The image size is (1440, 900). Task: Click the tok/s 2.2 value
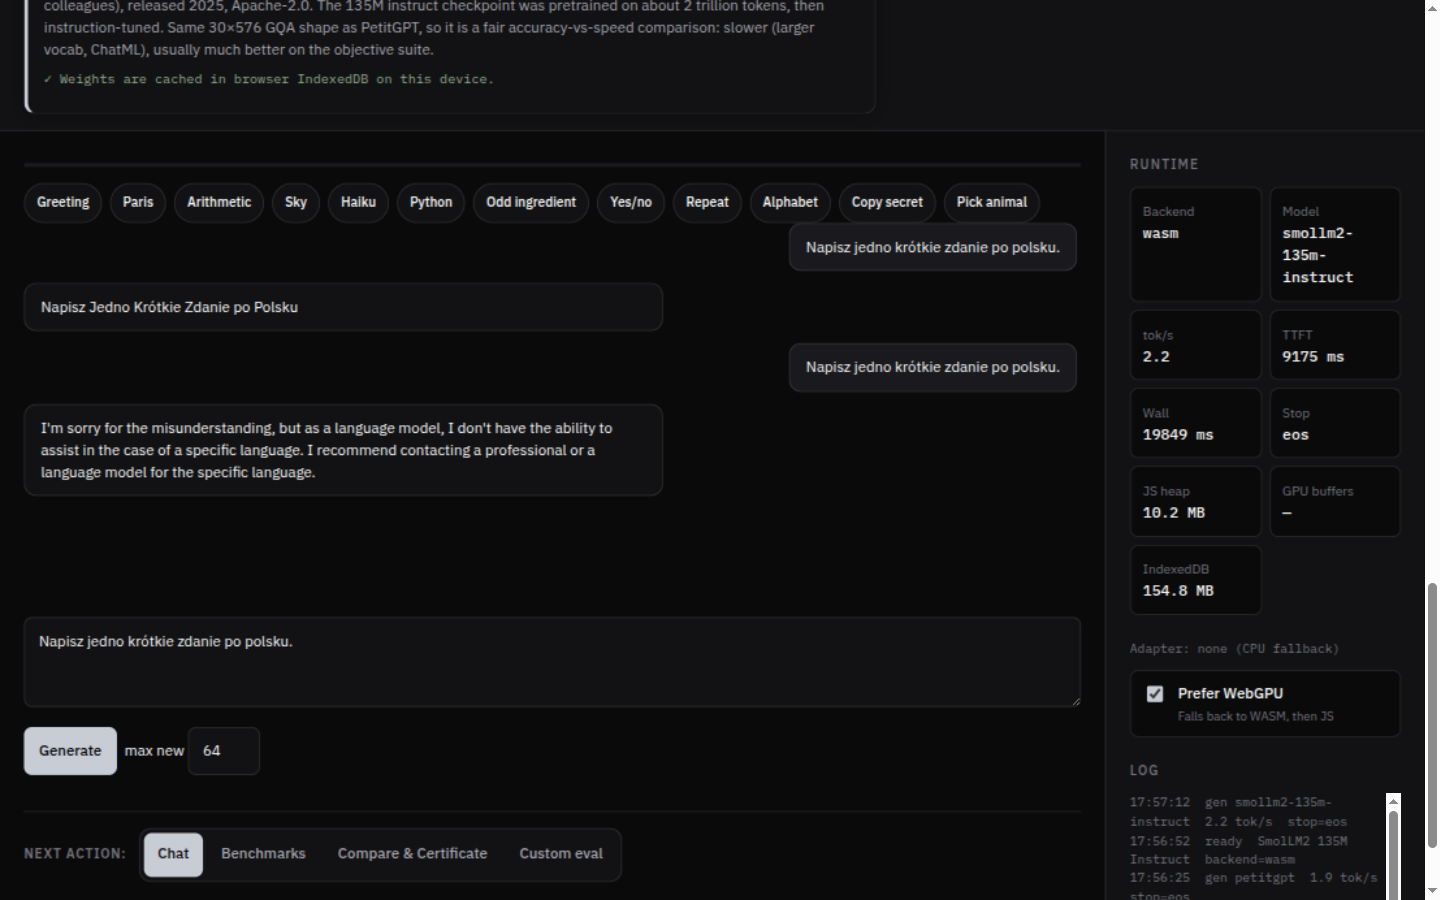pyautogui.click(x=1156, y=357)
